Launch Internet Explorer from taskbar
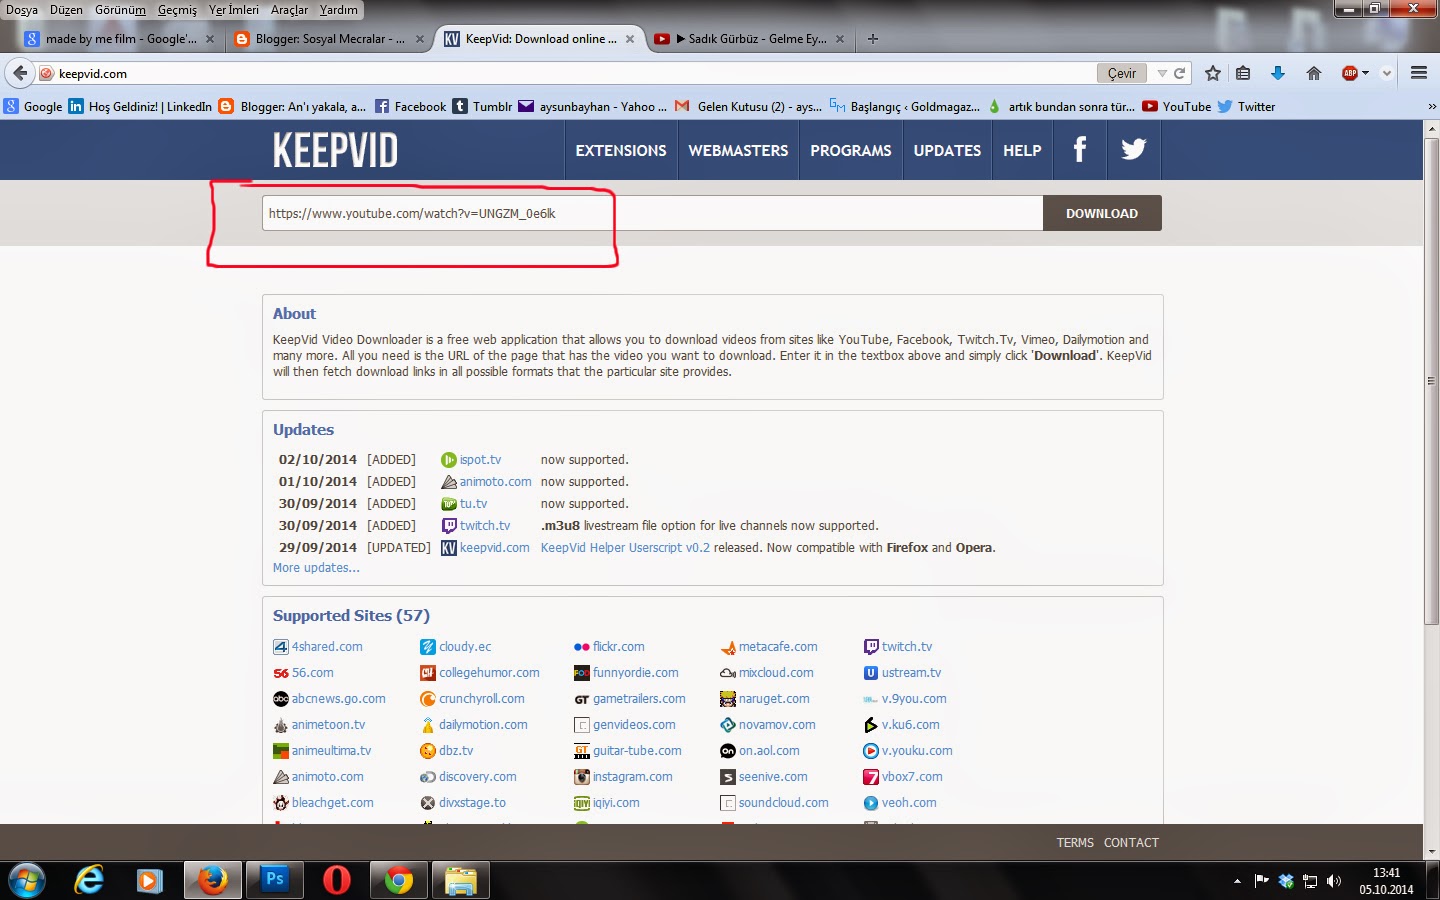The image size is (1440, 900). point(89,880)
